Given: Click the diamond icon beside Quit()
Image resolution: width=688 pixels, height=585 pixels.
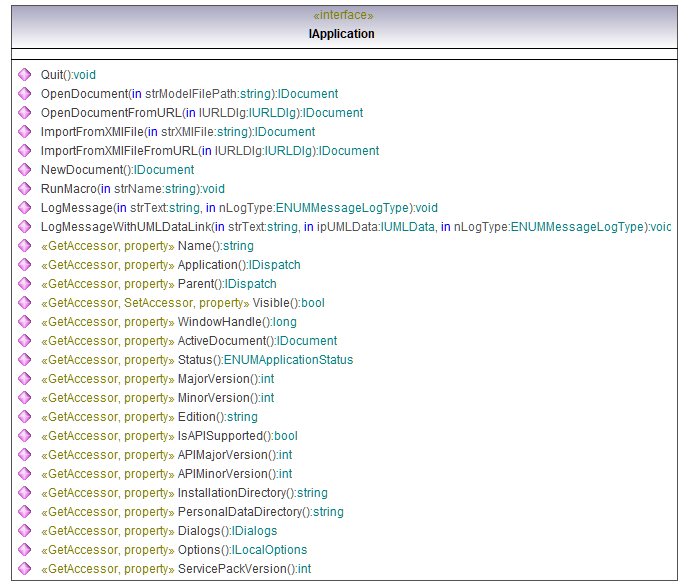Looking at the screenshot, I should (x=24, y=75).
